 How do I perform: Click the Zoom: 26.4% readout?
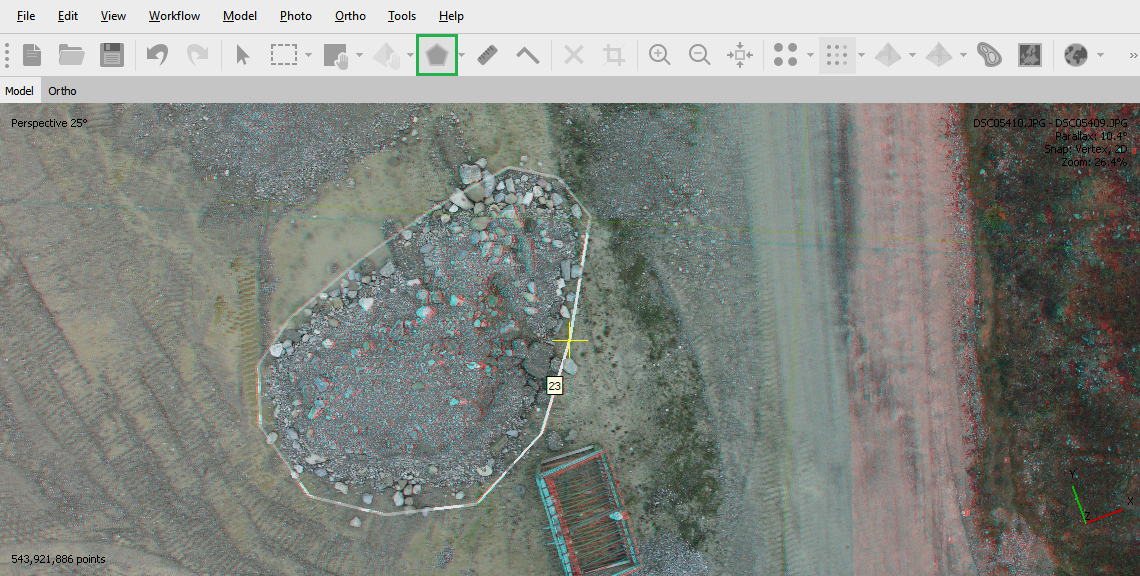tap(1093, 162)
